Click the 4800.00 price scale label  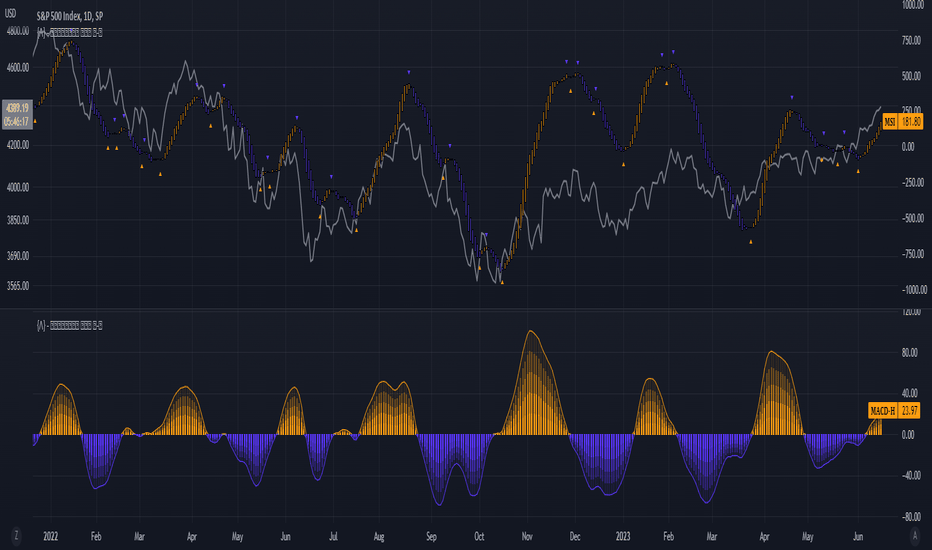point(18,31)
